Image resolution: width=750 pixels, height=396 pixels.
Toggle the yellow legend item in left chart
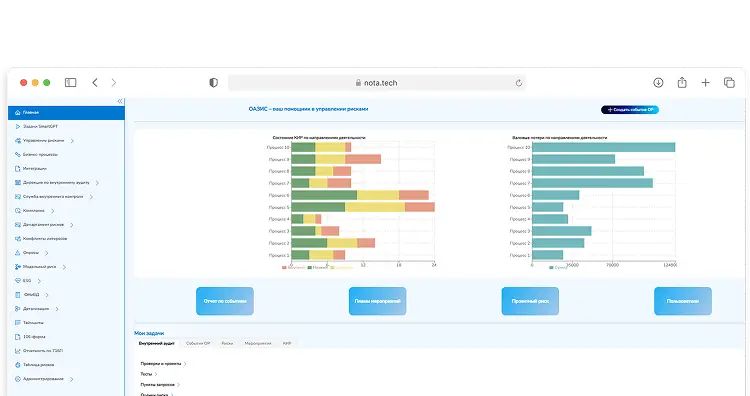(x=341, y=268)
